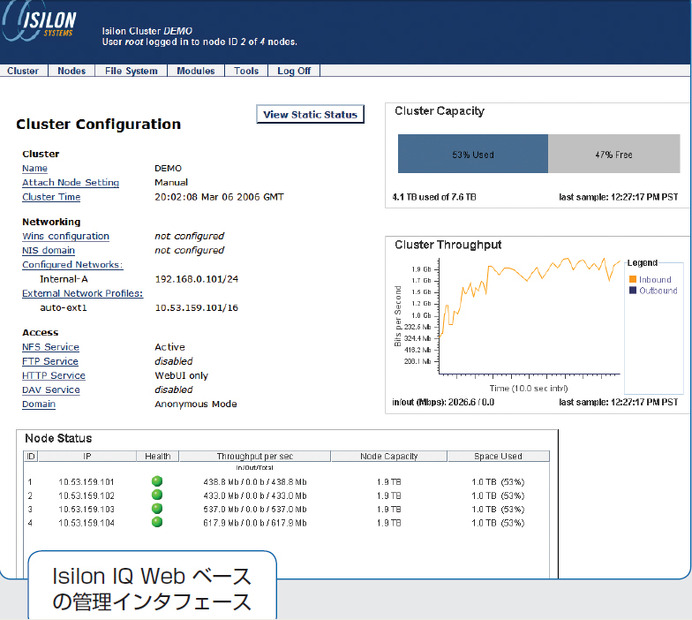Select node IP 10.53.159.104

click(x=86, y=523)
